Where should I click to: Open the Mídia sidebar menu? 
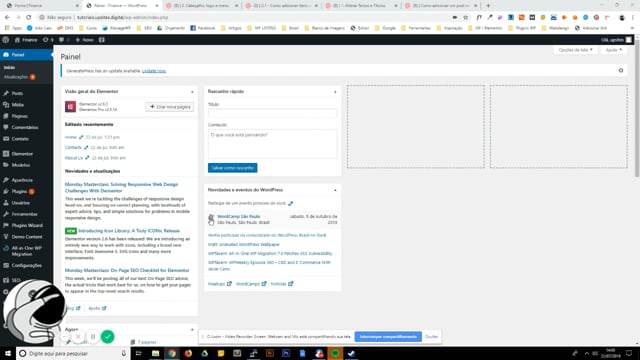pyautogui.click(x=18, y=105)
